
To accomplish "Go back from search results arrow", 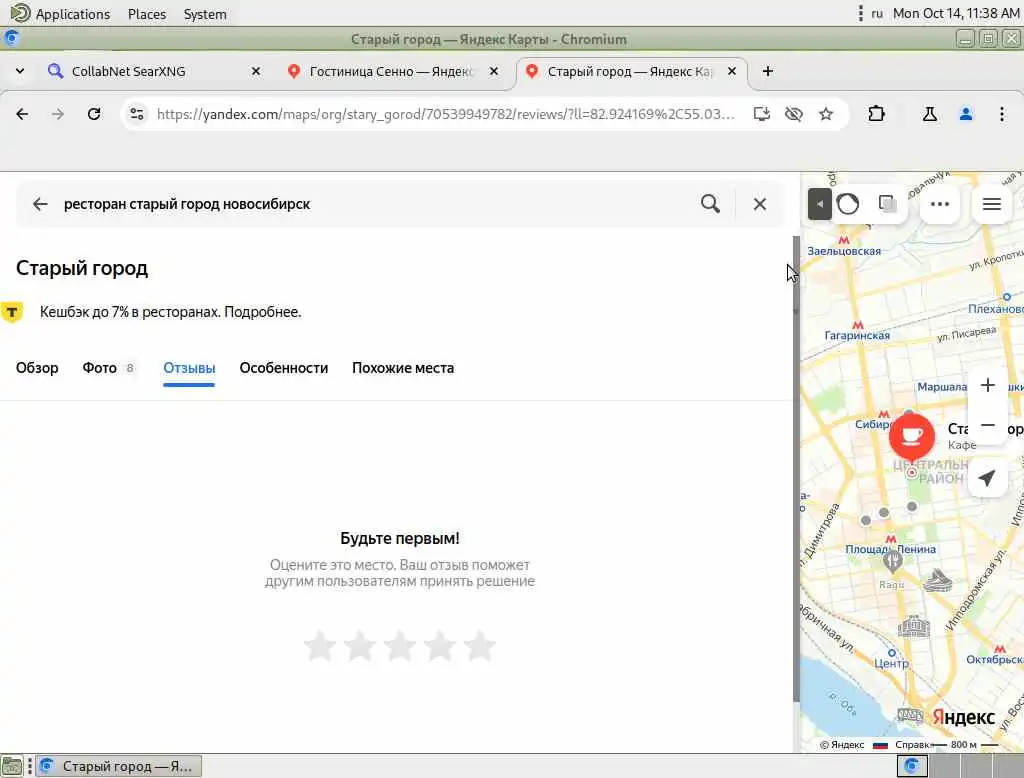I will (x=40, y=204).
